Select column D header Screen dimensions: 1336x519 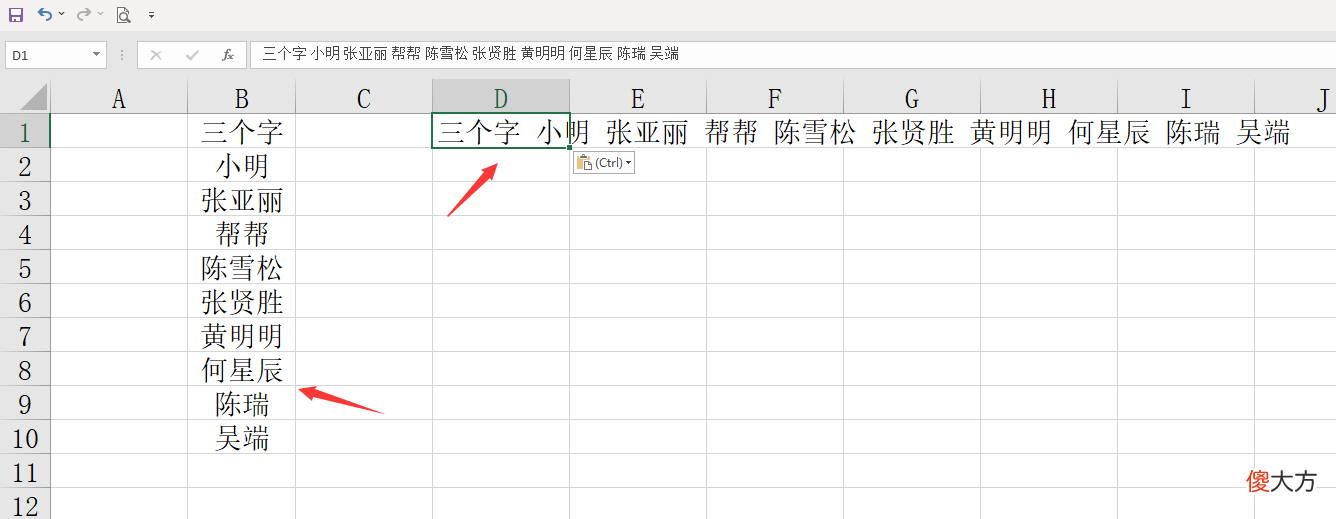point(501,98)
